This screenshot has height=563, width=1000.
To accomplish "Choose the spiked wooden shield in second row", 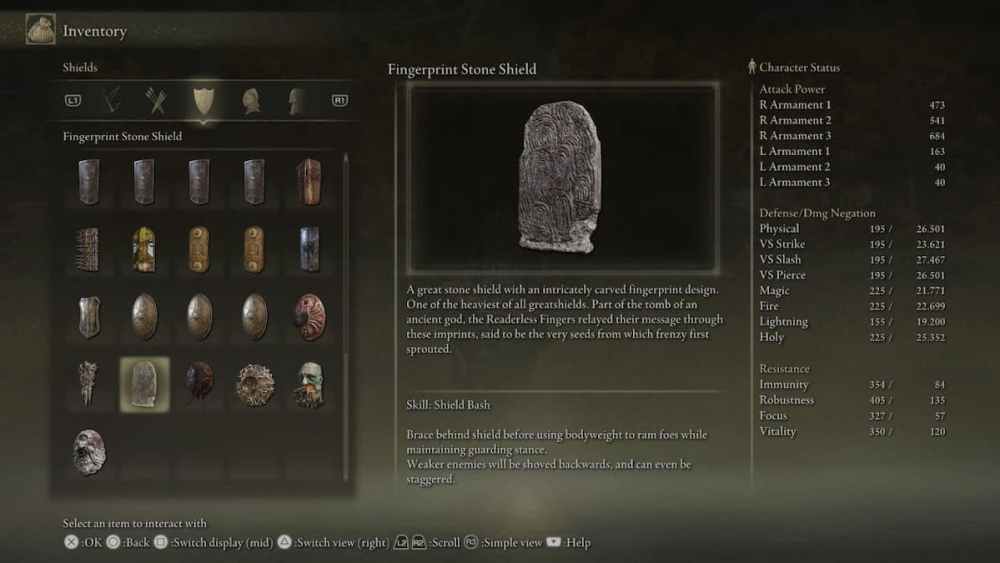I will click(x=89, y=249).
